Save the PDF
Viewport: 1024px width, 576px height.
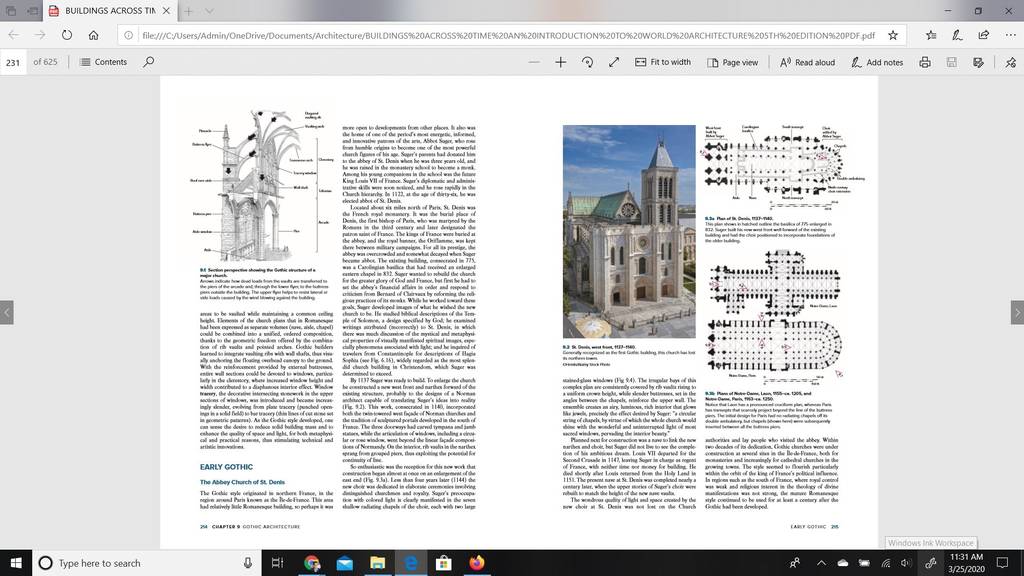[x=952, y=62]
